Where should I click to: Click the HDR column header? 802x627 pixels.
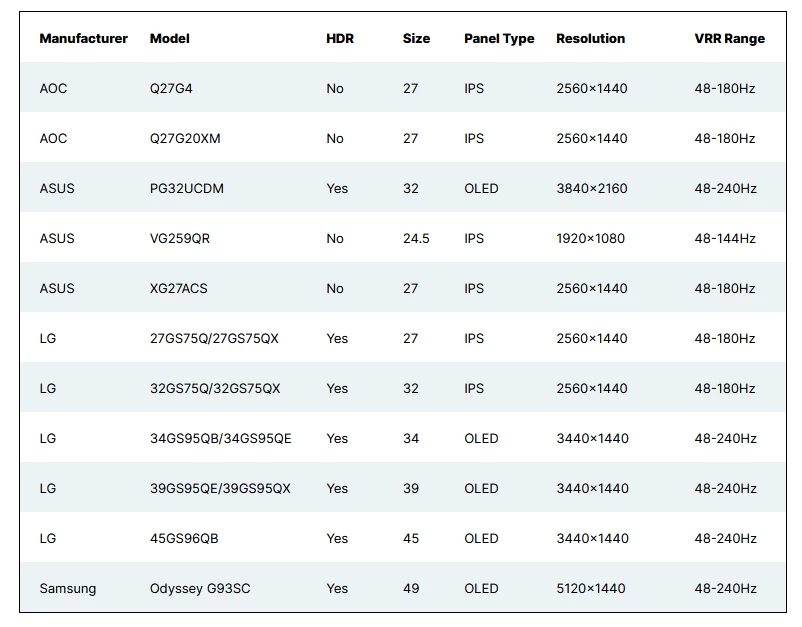click(x=340, y=38)
